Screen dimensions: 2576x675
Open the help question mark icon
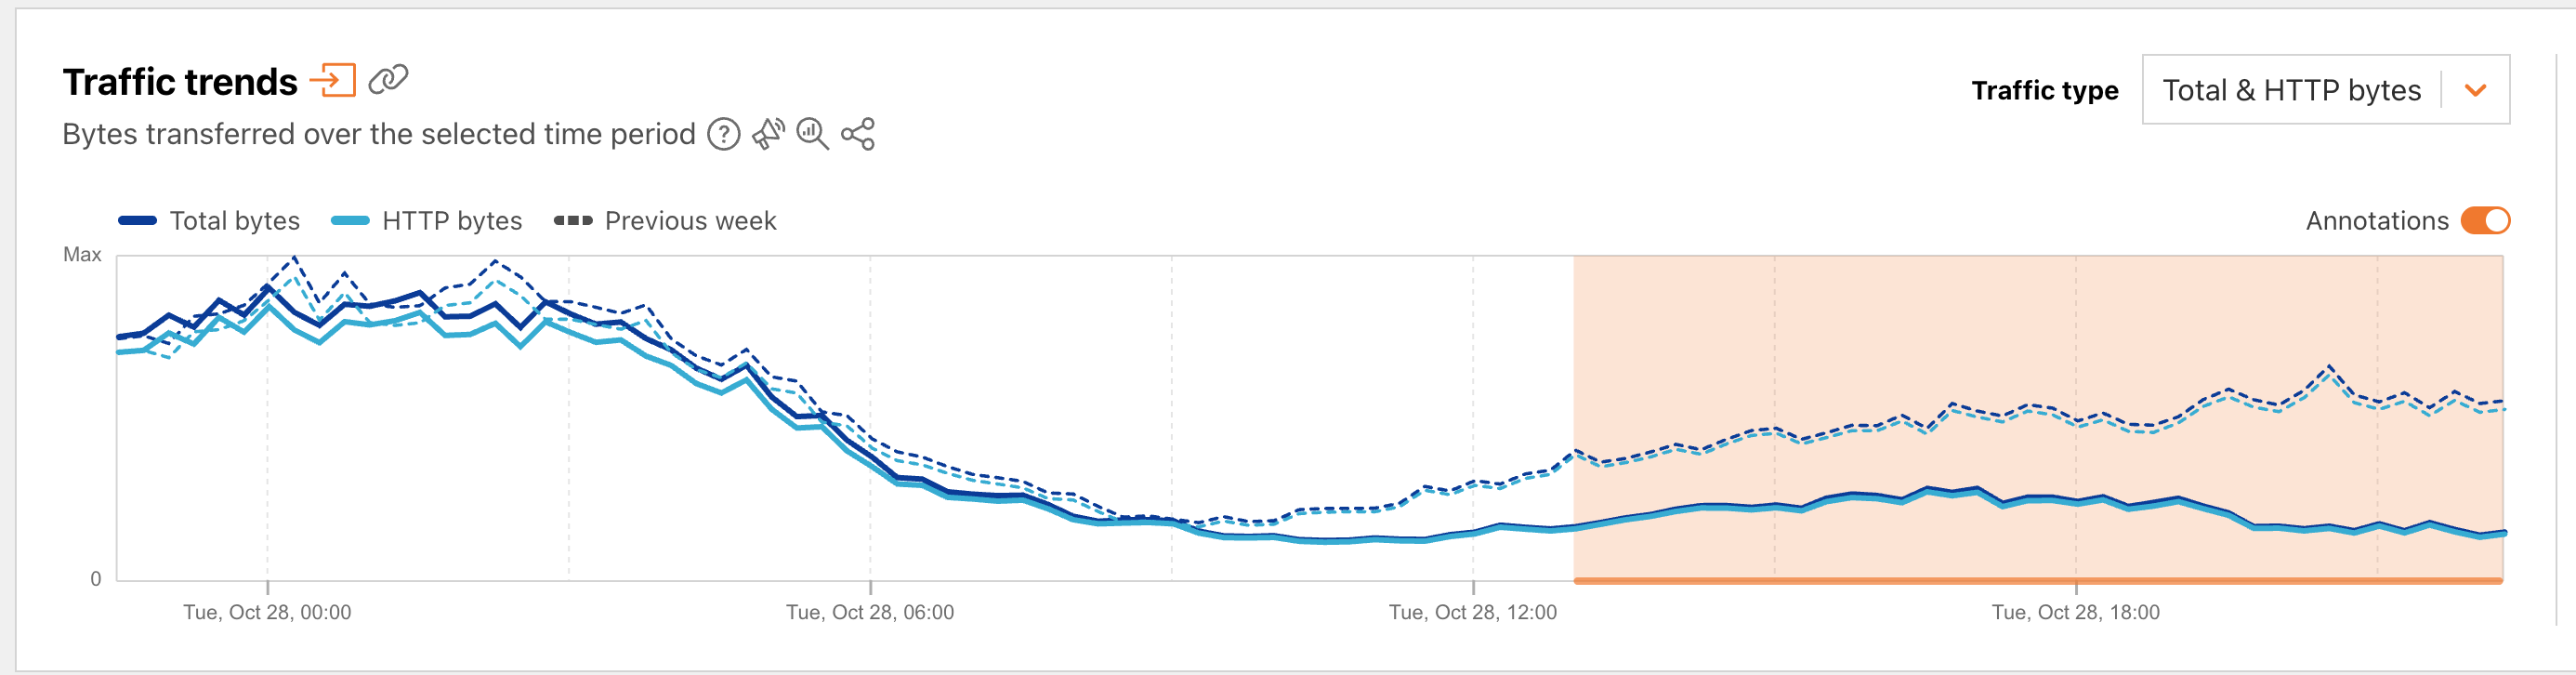(x=723, y=134)
